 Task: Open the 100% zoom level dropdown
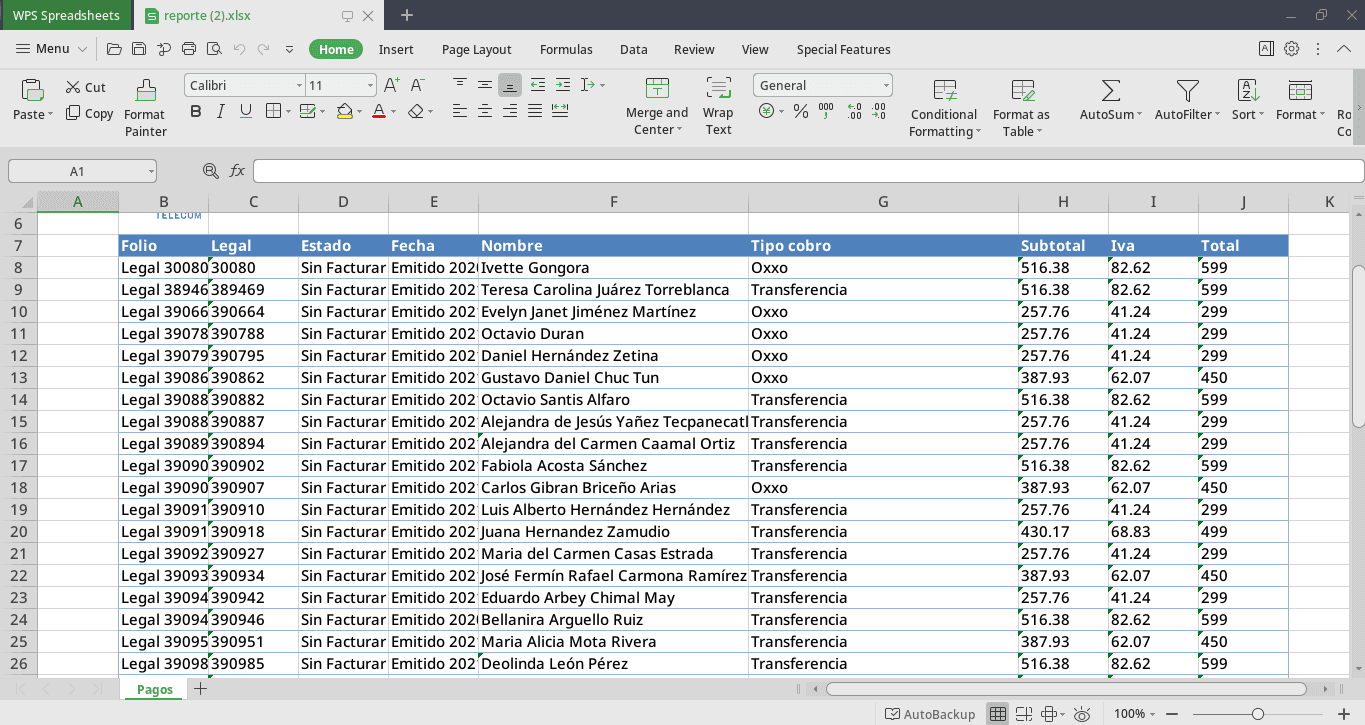click(x=1135, y=714)
